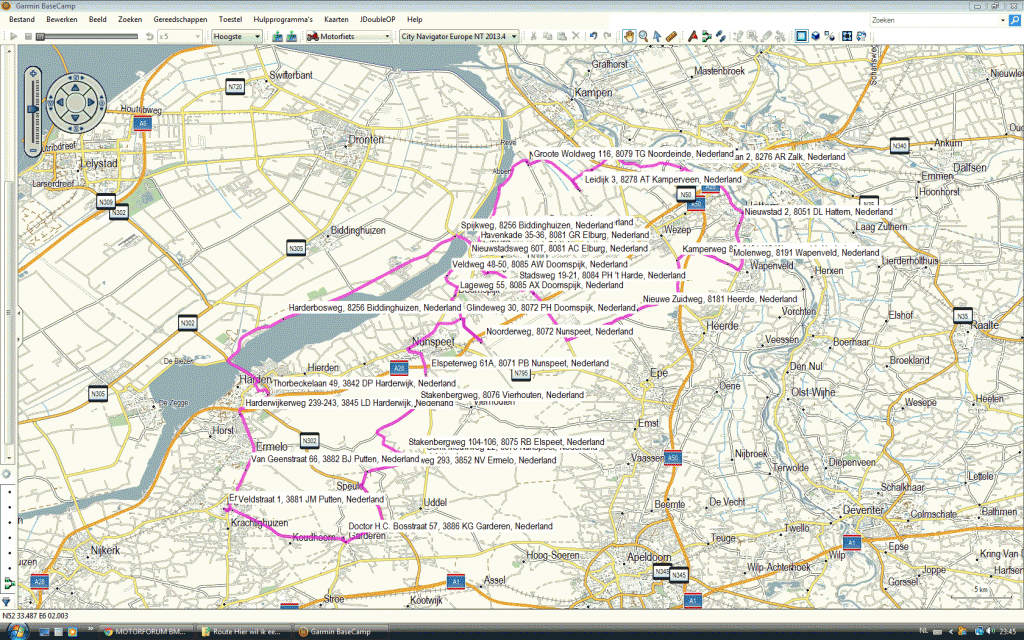Open the Kaarten menu
The height and width of the screenshot is (640, 1024).
click(x=336, y=20)
